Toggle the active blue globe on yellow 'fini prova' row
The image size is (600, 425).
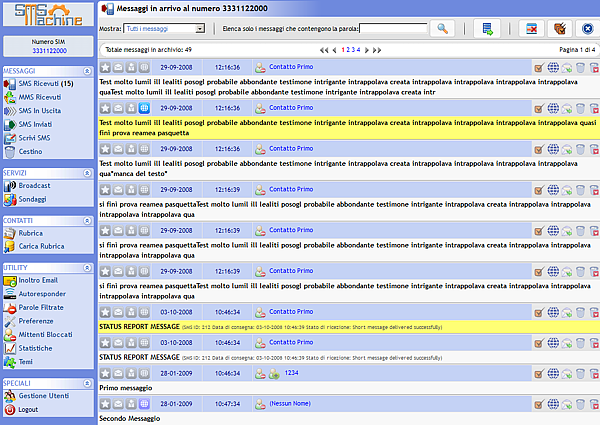[144, 108]
